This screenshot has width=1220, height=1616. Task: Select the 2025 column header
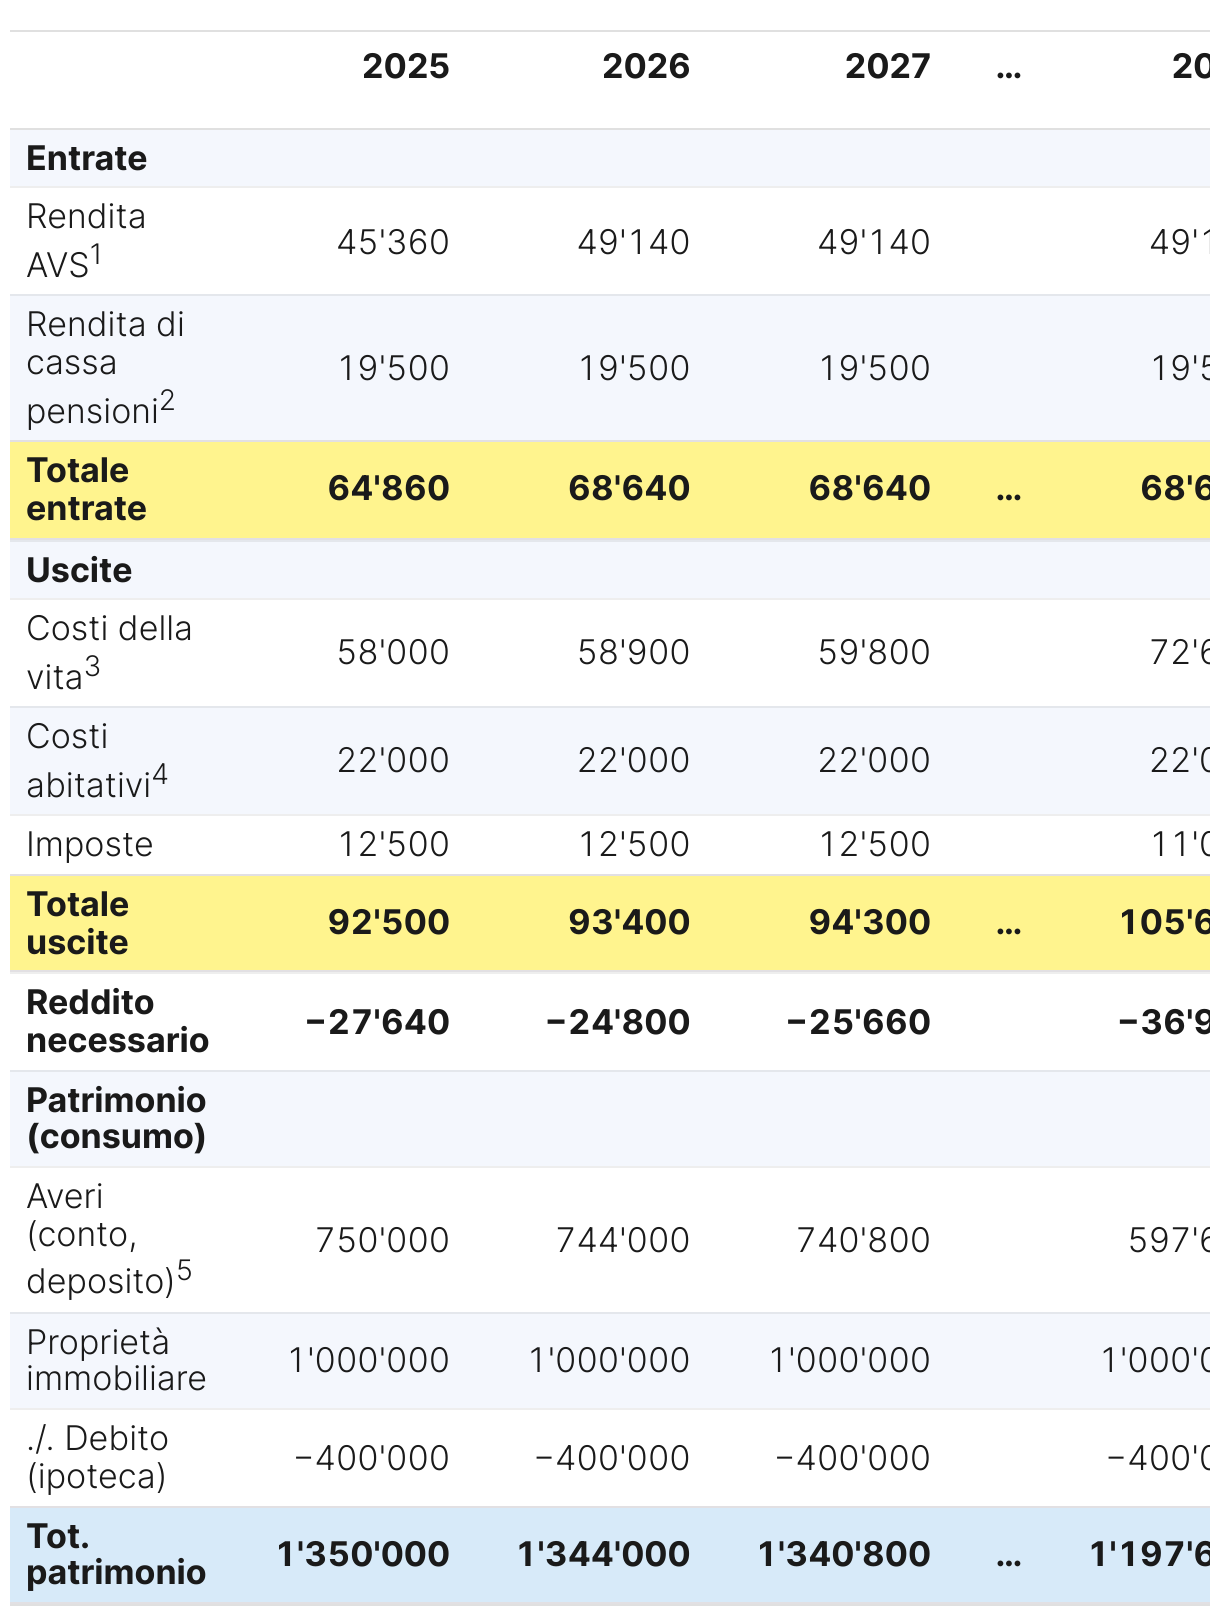pos(405,67)
